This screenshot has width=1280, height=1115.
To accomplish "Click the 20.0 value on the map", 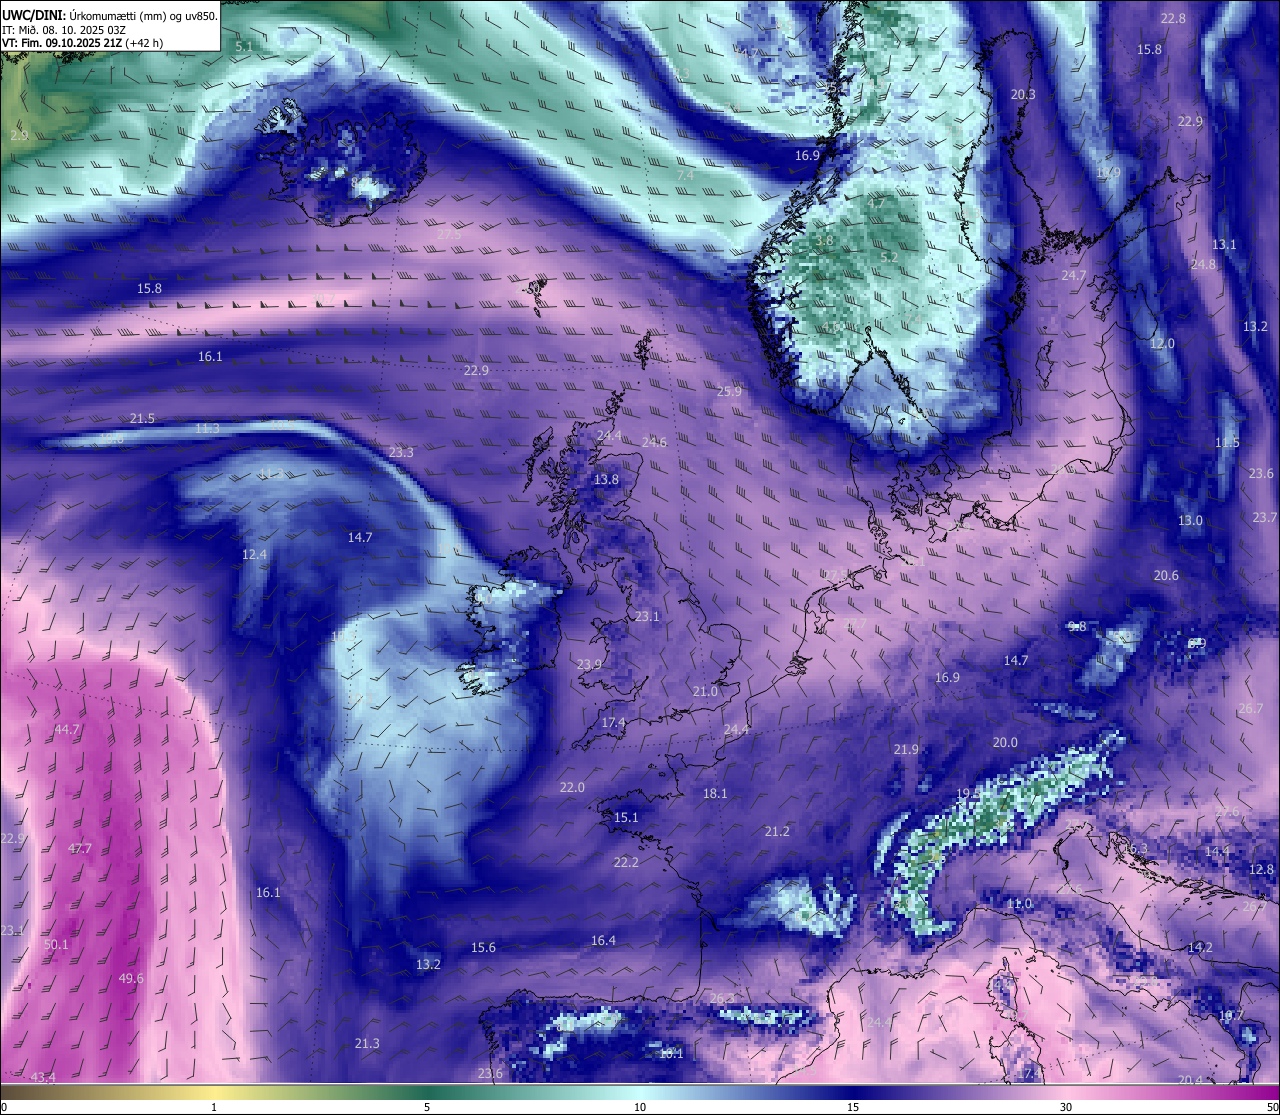I will (1005, 743).
